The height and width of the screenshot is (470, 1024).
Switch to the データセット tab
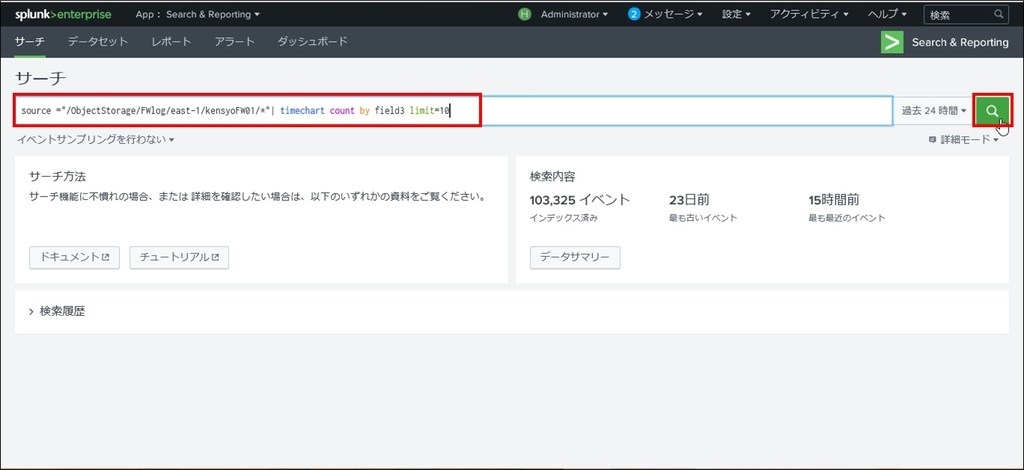coord(98,42)
